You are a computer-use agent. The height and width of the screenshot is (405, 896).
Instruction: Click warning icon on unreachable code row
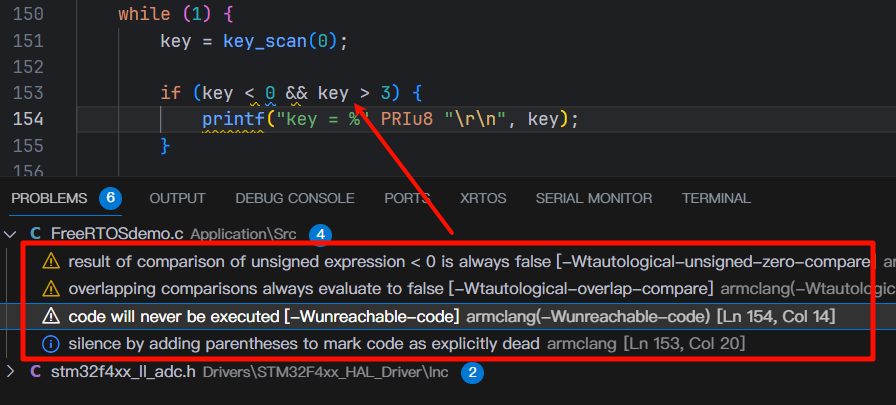(51, 316)
